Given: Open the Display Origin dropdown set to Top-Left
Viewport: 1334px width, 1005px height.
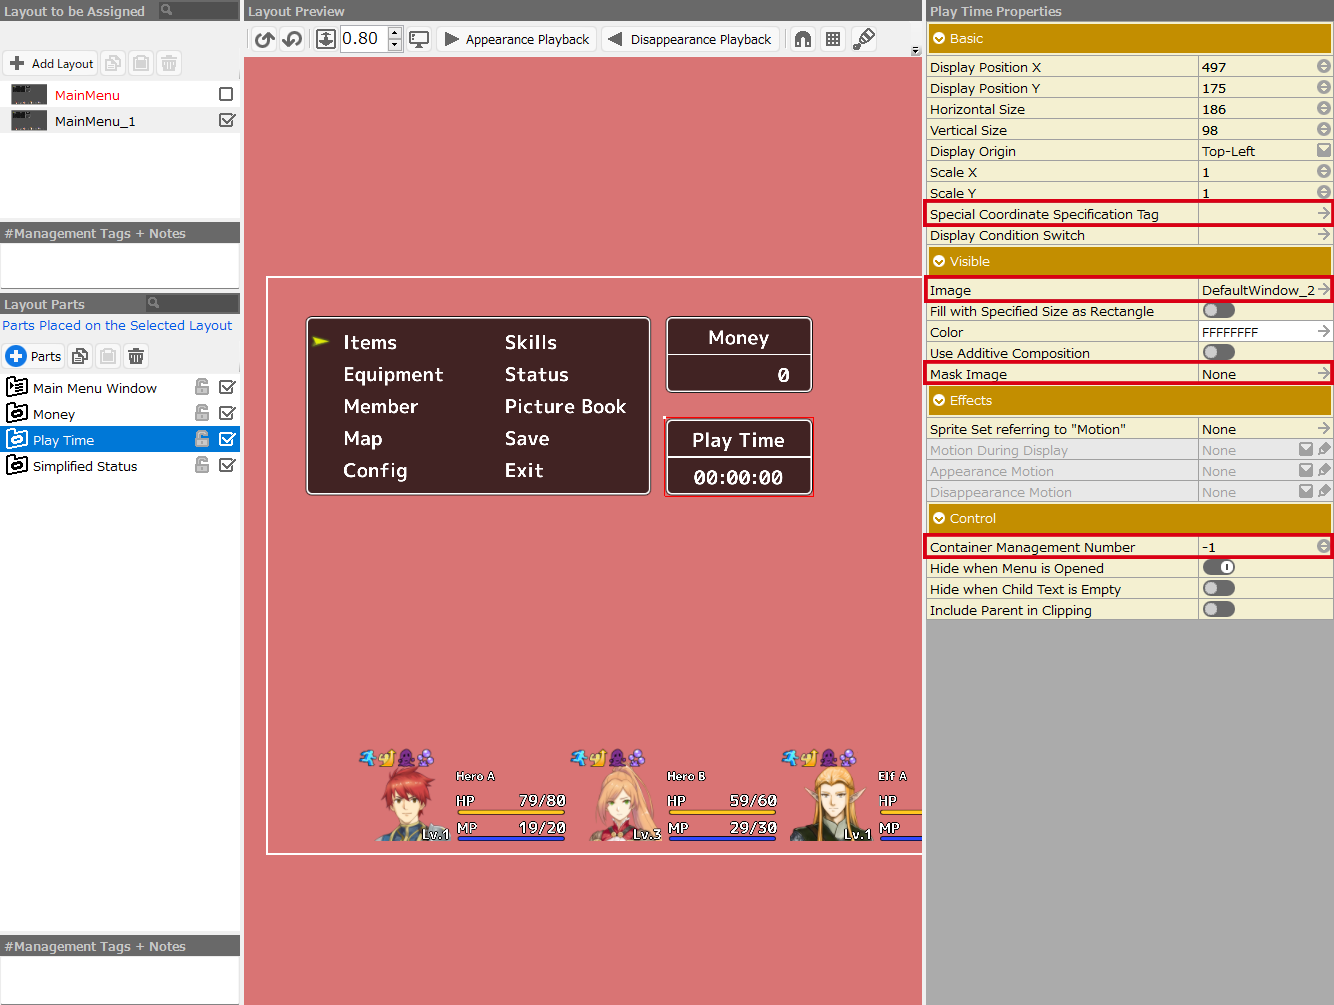Looking at the screenshot, I should click(1323, 150).
